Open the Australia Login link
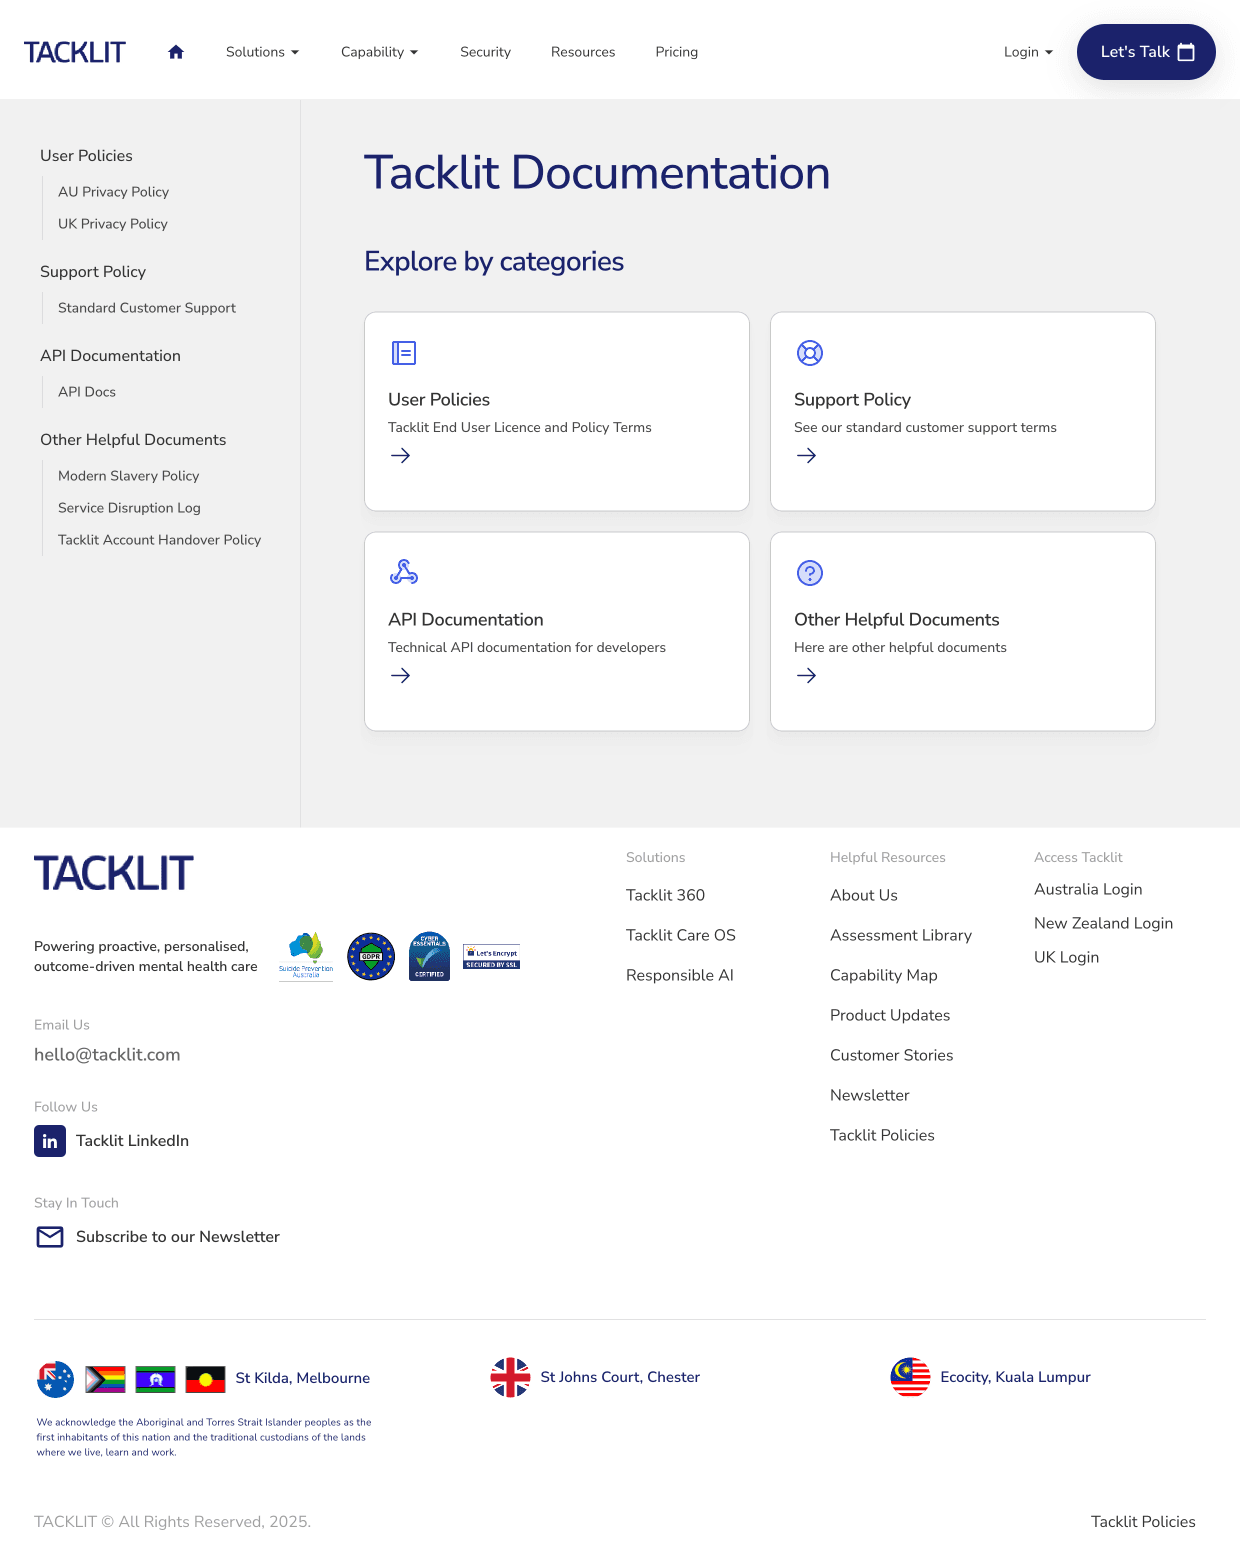The image size is (1240, 1544). click(x=1088, y=889)
